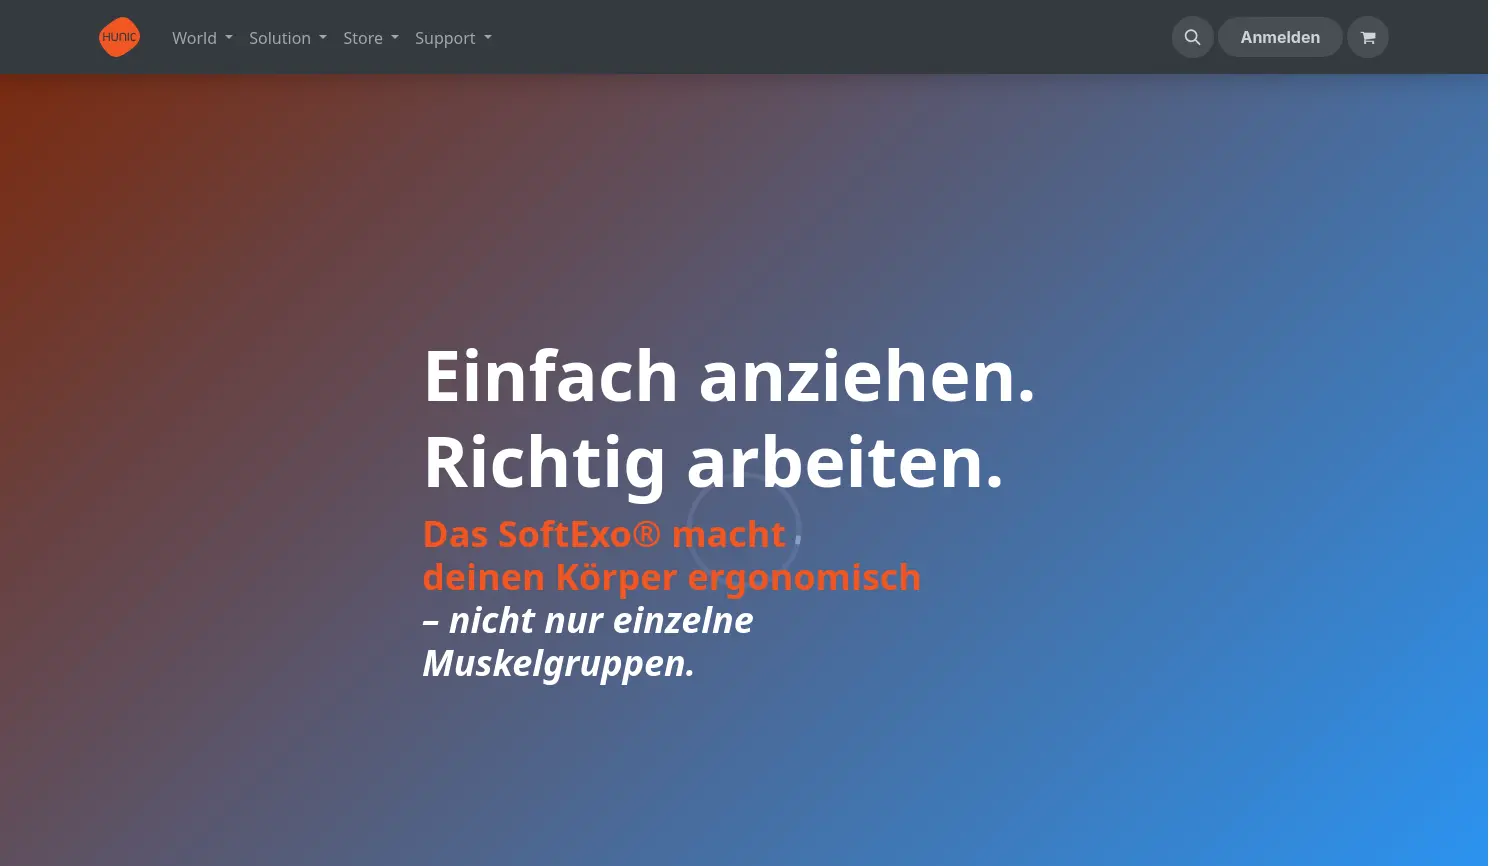Navigate to the Store menu
1500x866 pixels.
click(x=363, y=38)
